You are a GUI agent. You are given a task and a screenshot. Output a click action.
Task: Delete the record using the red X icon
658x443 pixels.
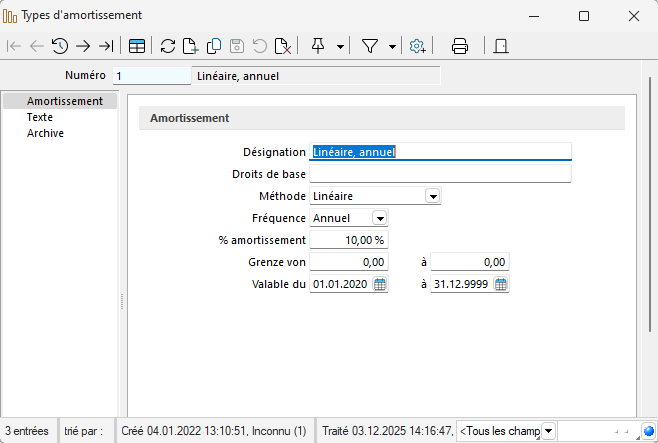(x=283, y=46)
